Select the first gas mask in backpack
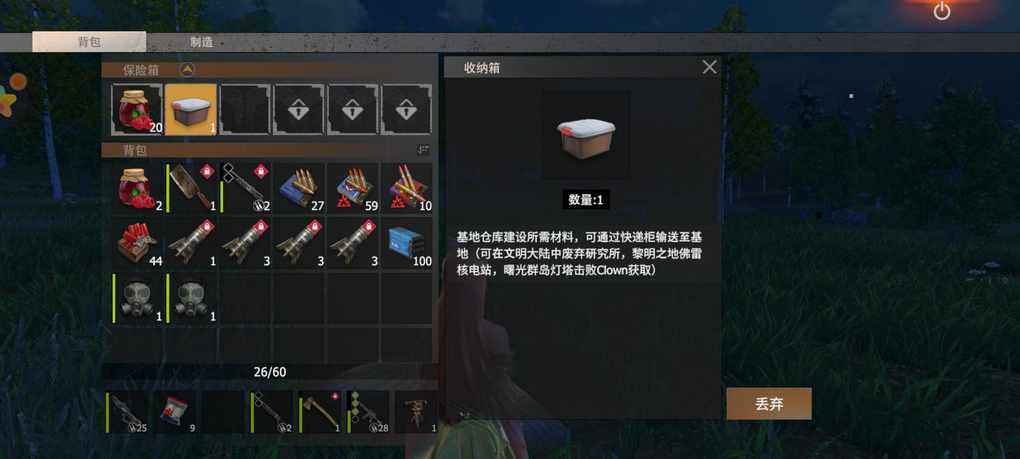The height and width of the screenshot is (459, 1020). point(137,298)
